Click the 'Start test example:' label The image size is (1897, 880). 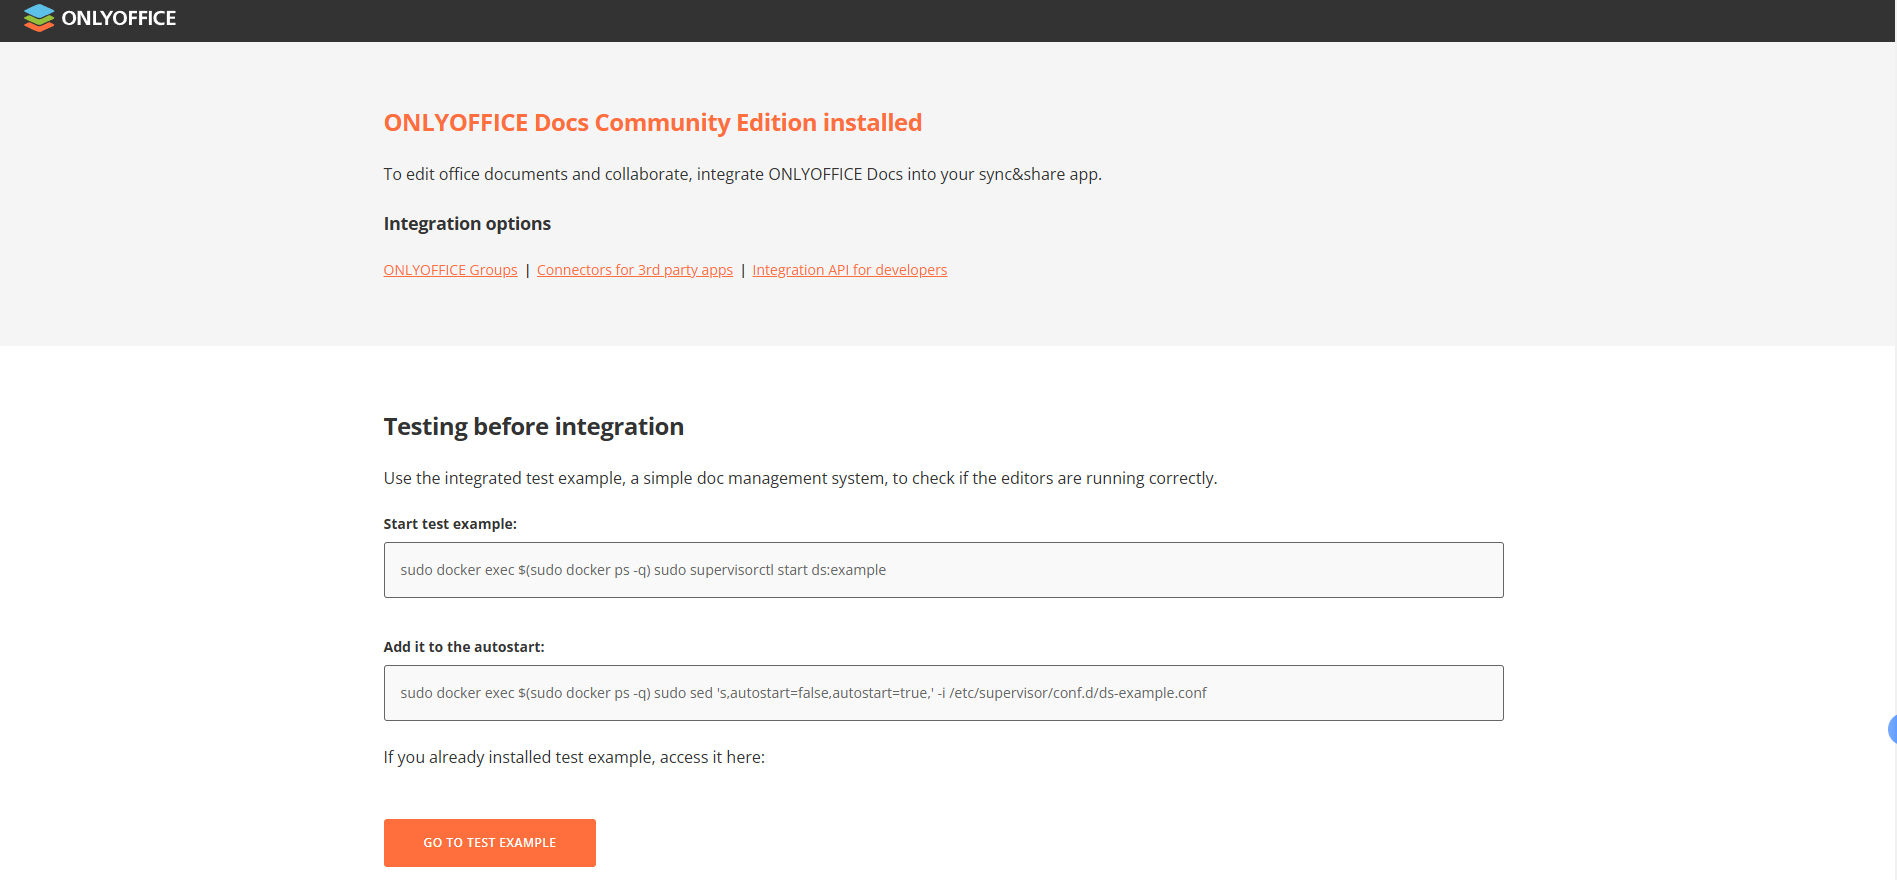pos(450,524)
